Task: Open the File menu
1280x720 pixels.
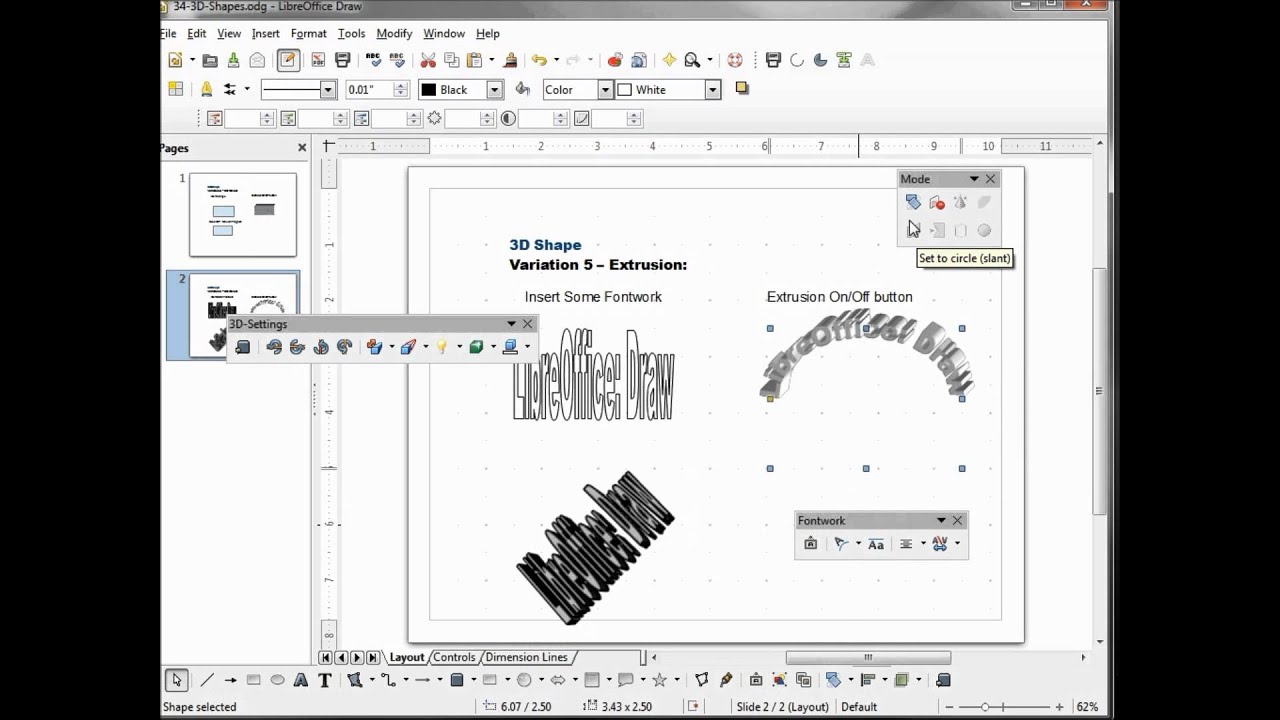Action: click(168, 33)
